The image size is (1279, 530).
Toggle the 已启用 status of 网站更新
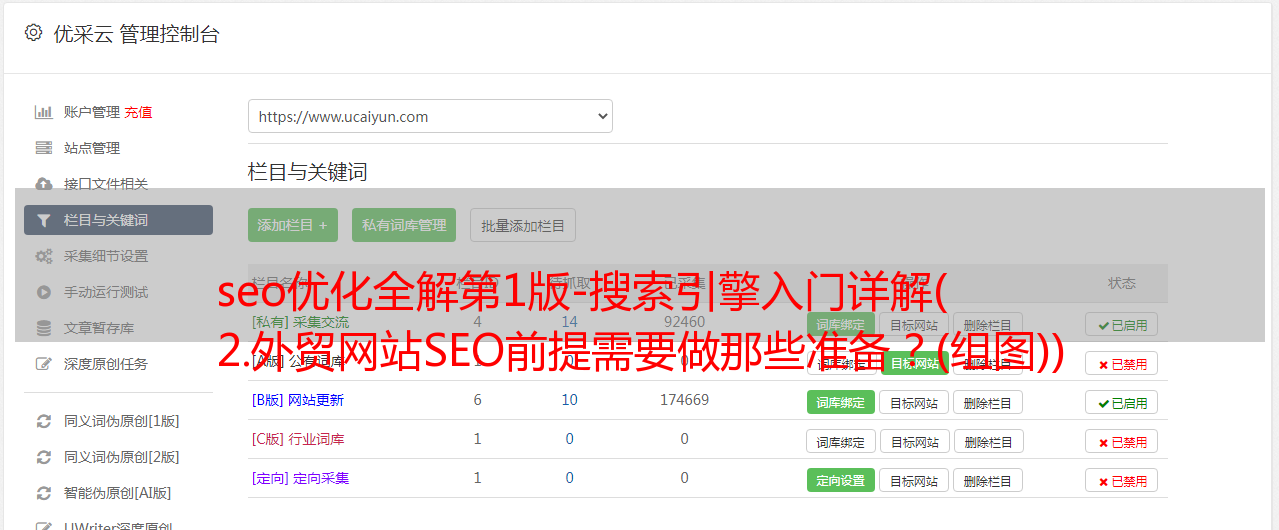[1122, 402]
